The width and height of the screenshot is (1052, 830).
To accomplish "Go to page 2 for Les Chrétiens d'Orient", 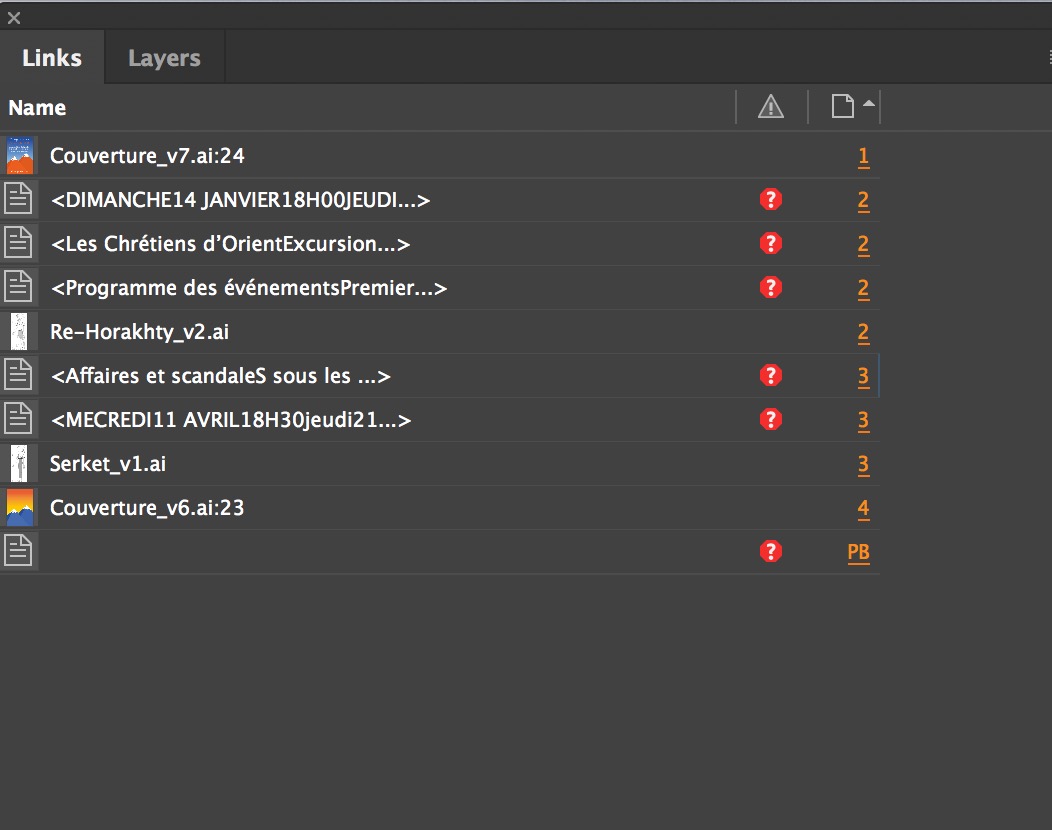I will pyautogui.click(x=863, y=244).
